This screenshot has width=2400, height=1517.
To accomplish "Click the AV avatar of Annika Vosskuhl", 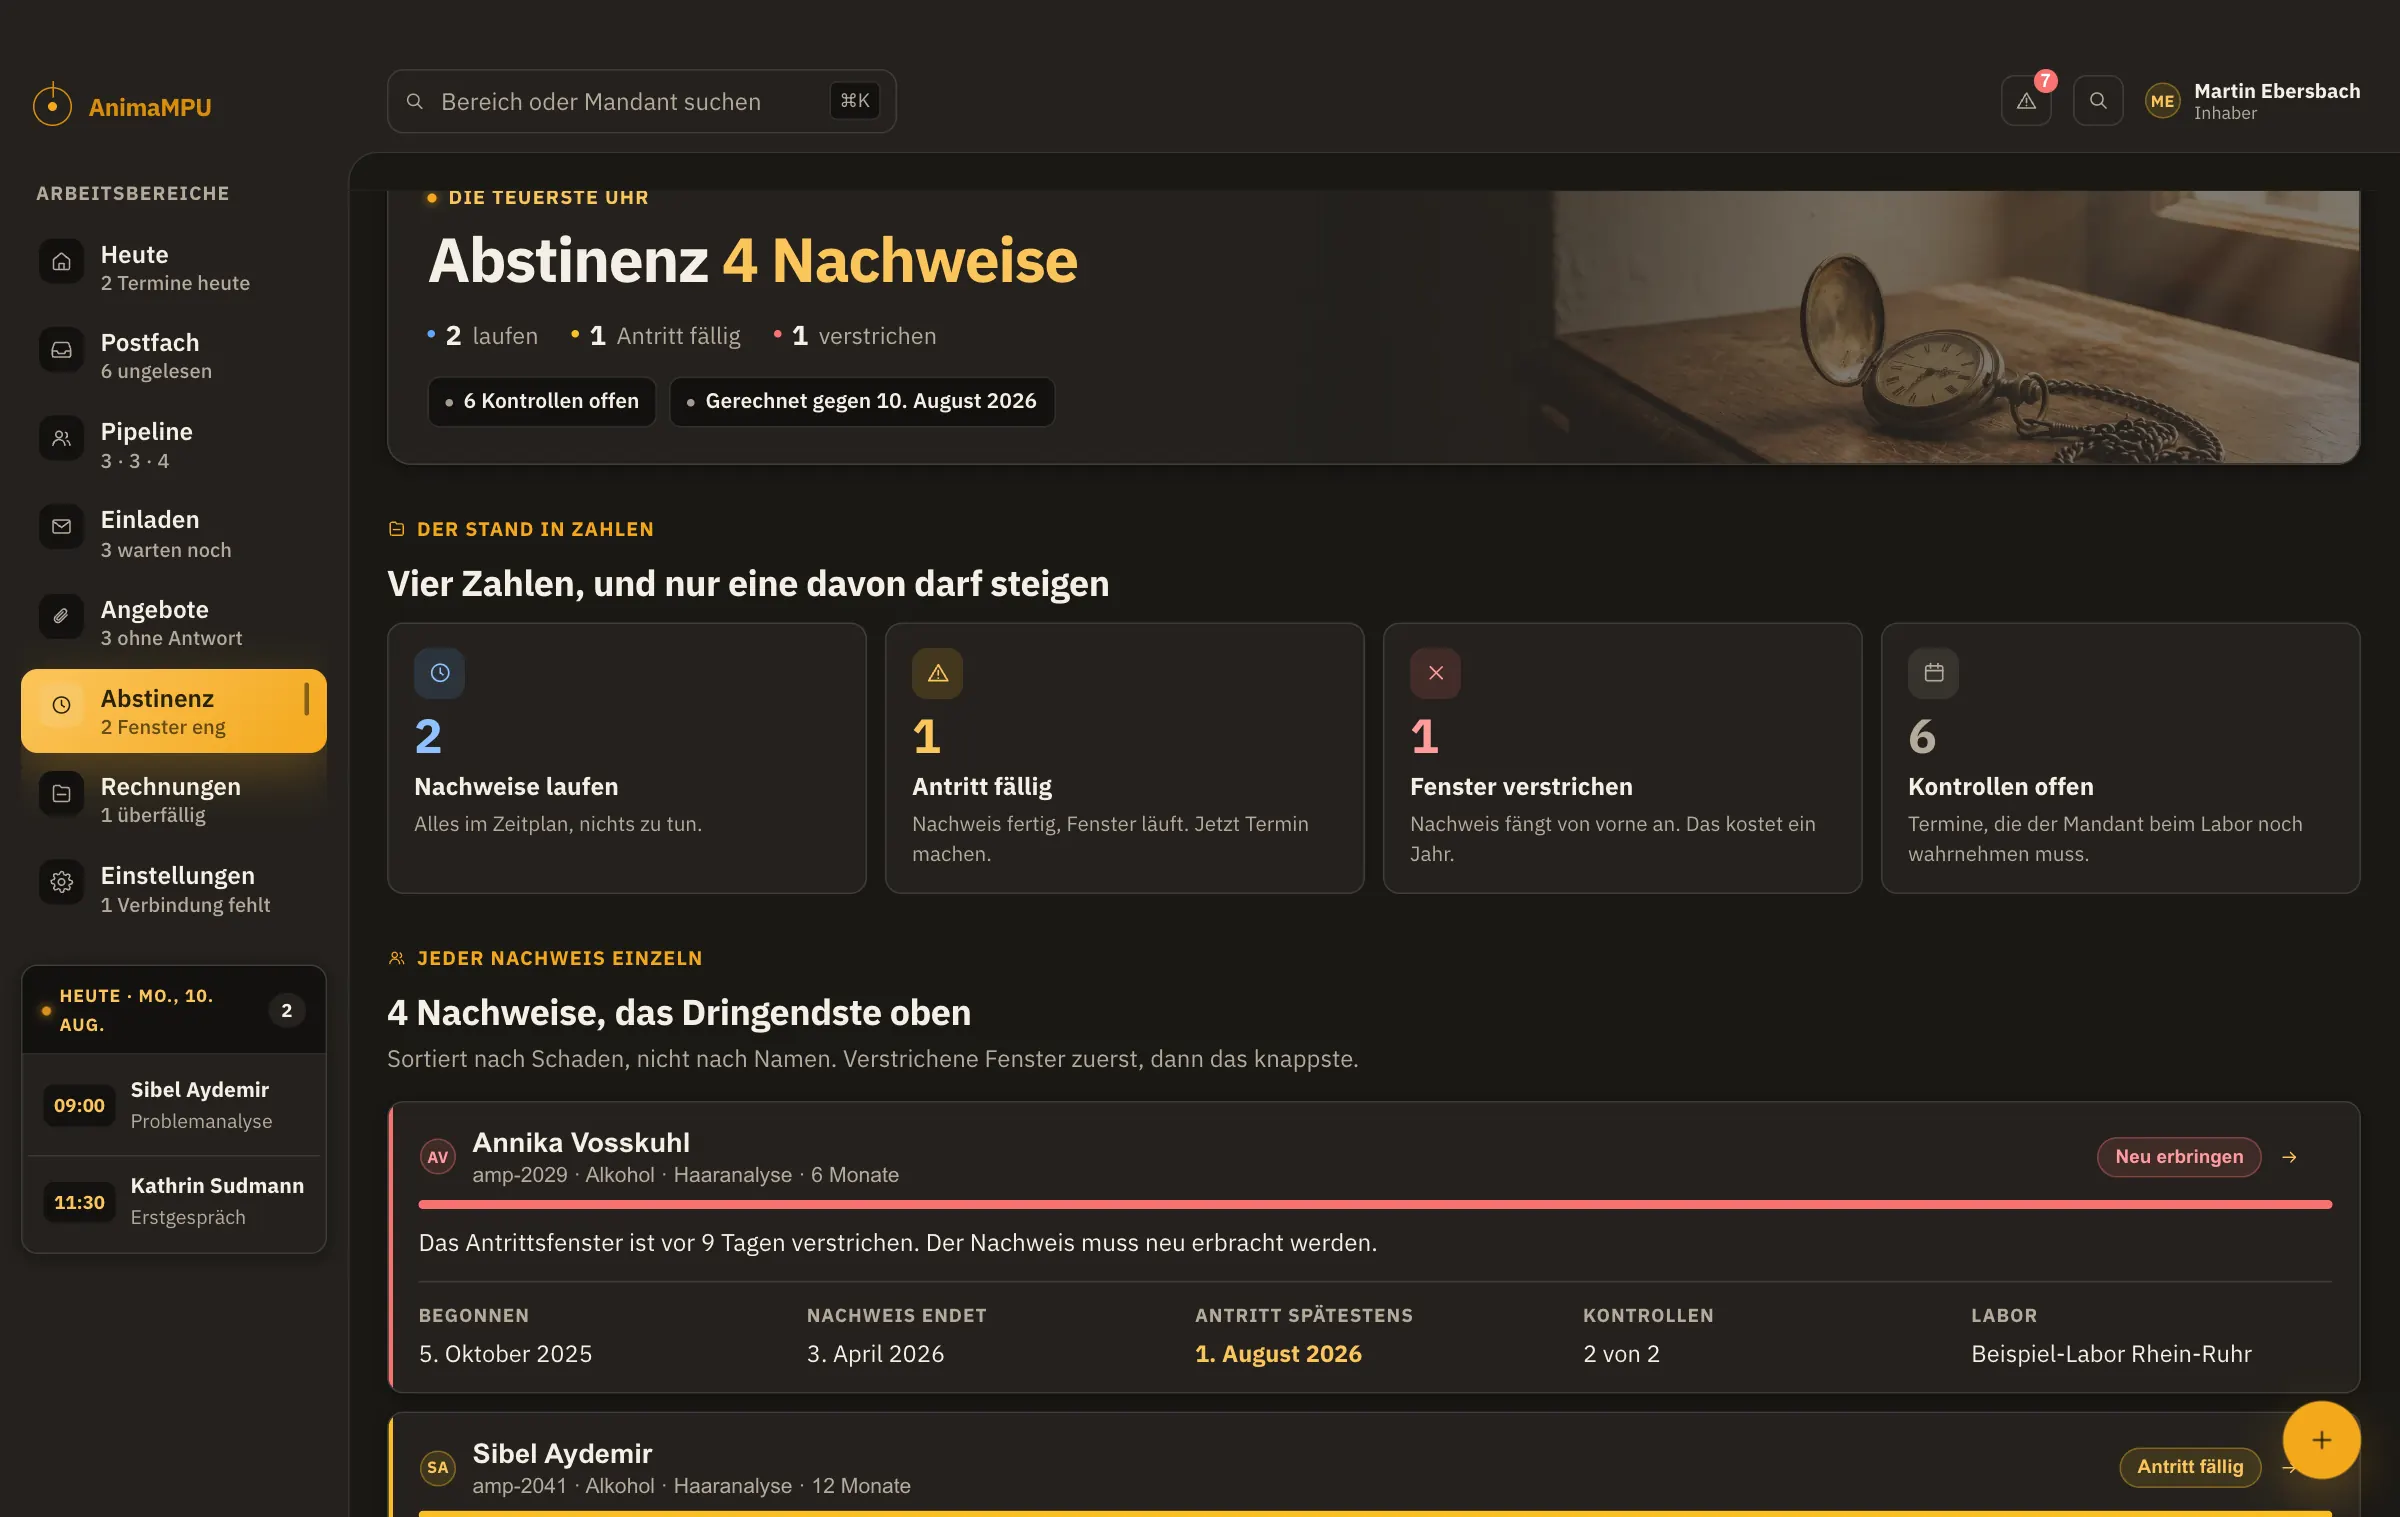I will (438, 1157).
